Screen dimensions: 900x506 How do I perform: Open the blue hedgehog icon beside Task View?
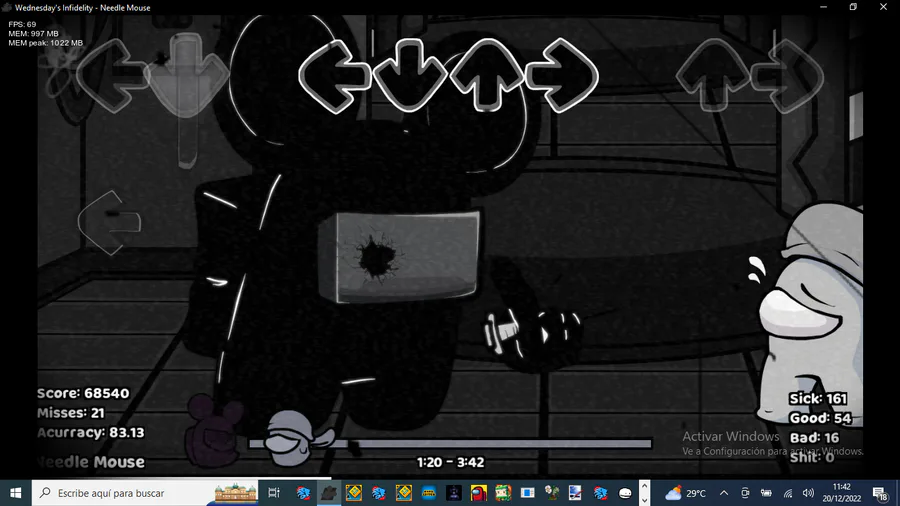coord(304,493)
